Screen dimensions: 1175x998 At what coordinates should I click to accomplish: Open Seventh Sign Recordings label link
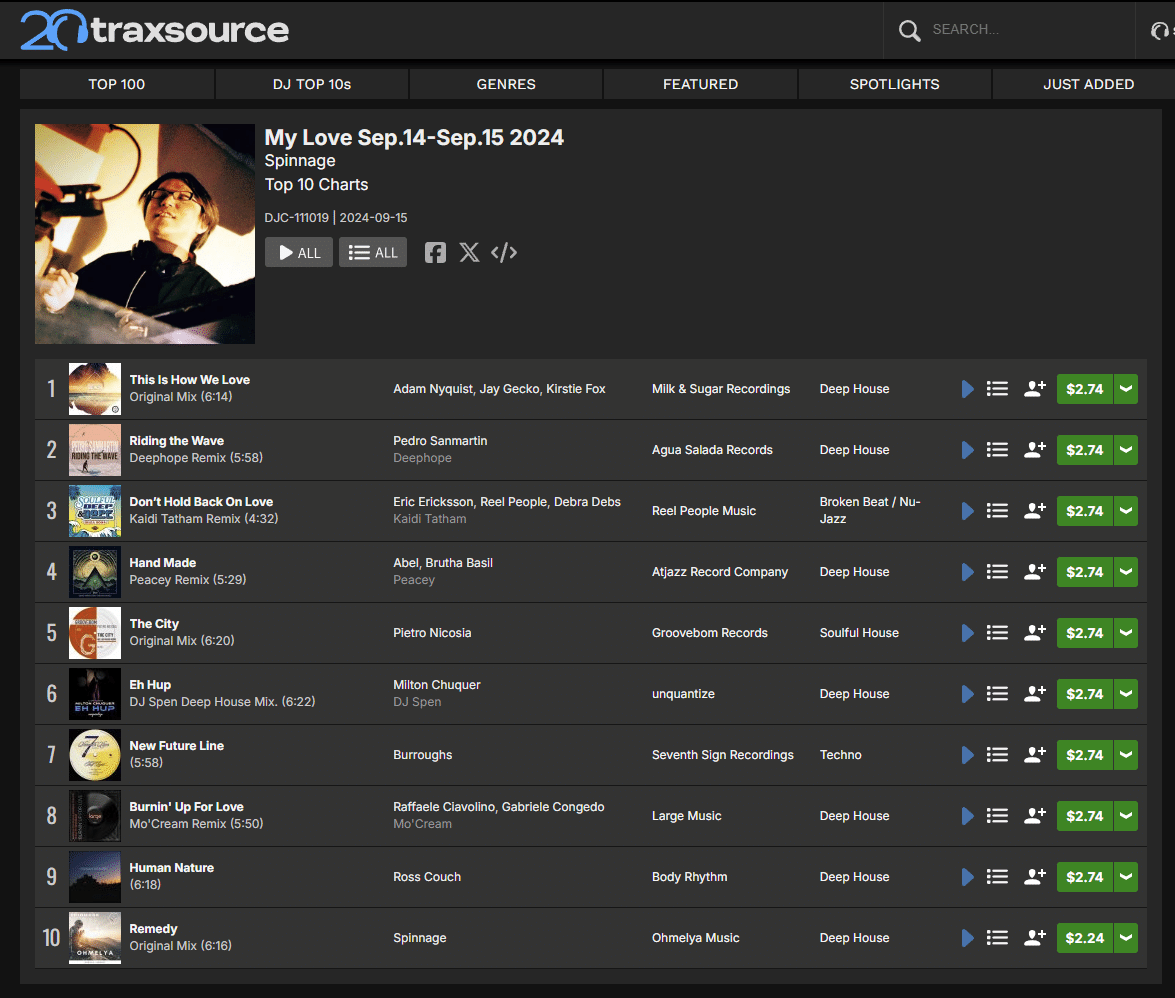click(x=722, y=754)
